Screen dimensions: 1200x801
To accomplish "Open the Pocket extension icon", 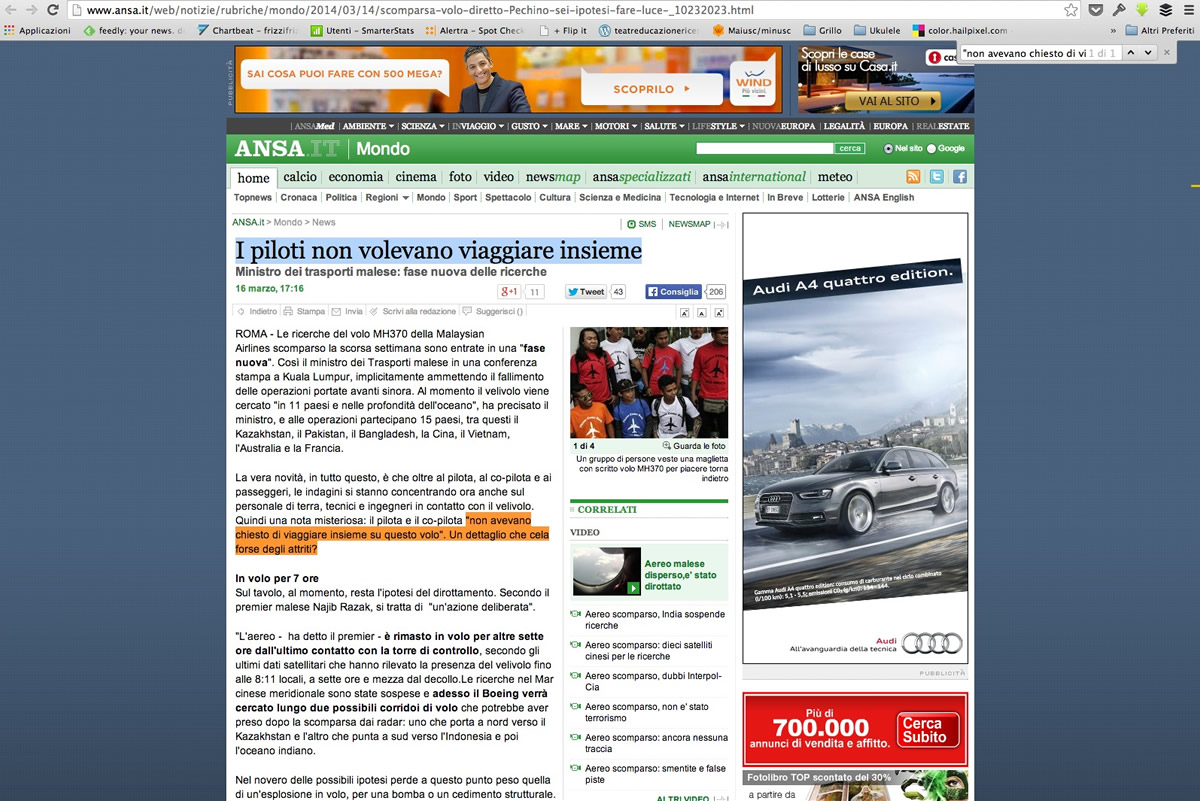I will [x=1096, y=10].
